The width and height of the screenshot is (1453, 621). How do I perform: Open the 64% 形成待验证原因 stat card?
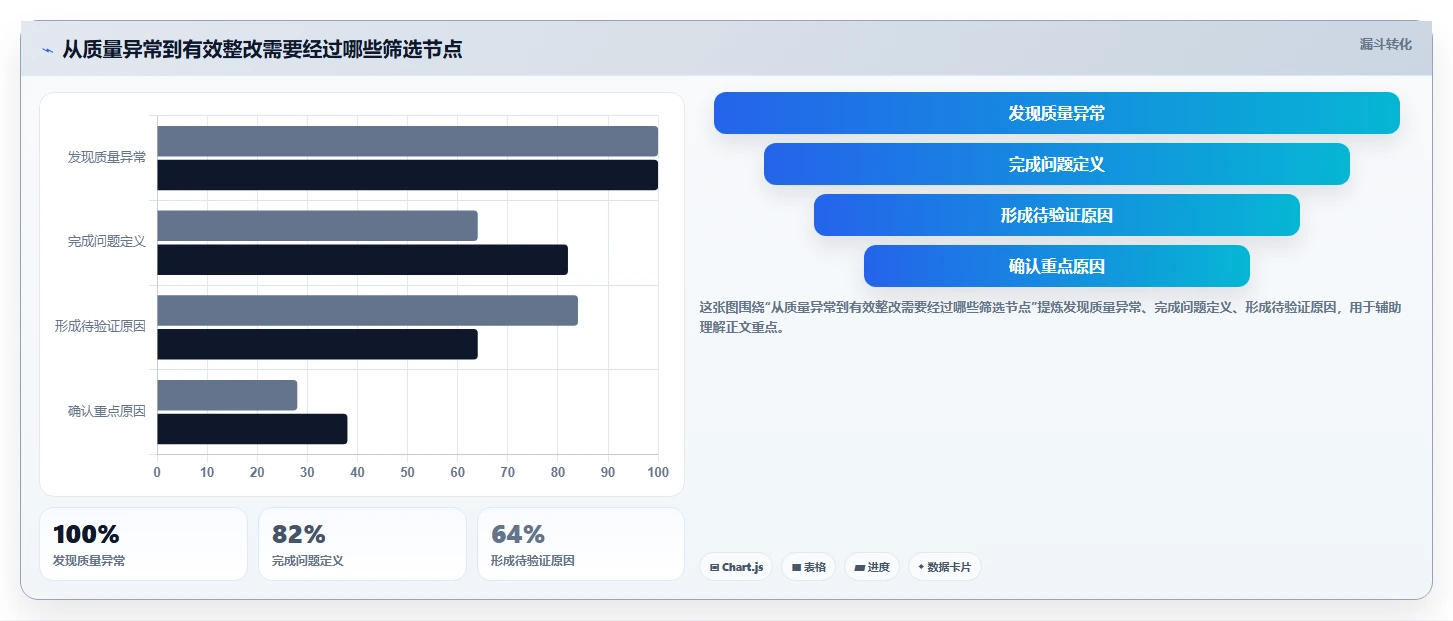click(x=581, y=544)
